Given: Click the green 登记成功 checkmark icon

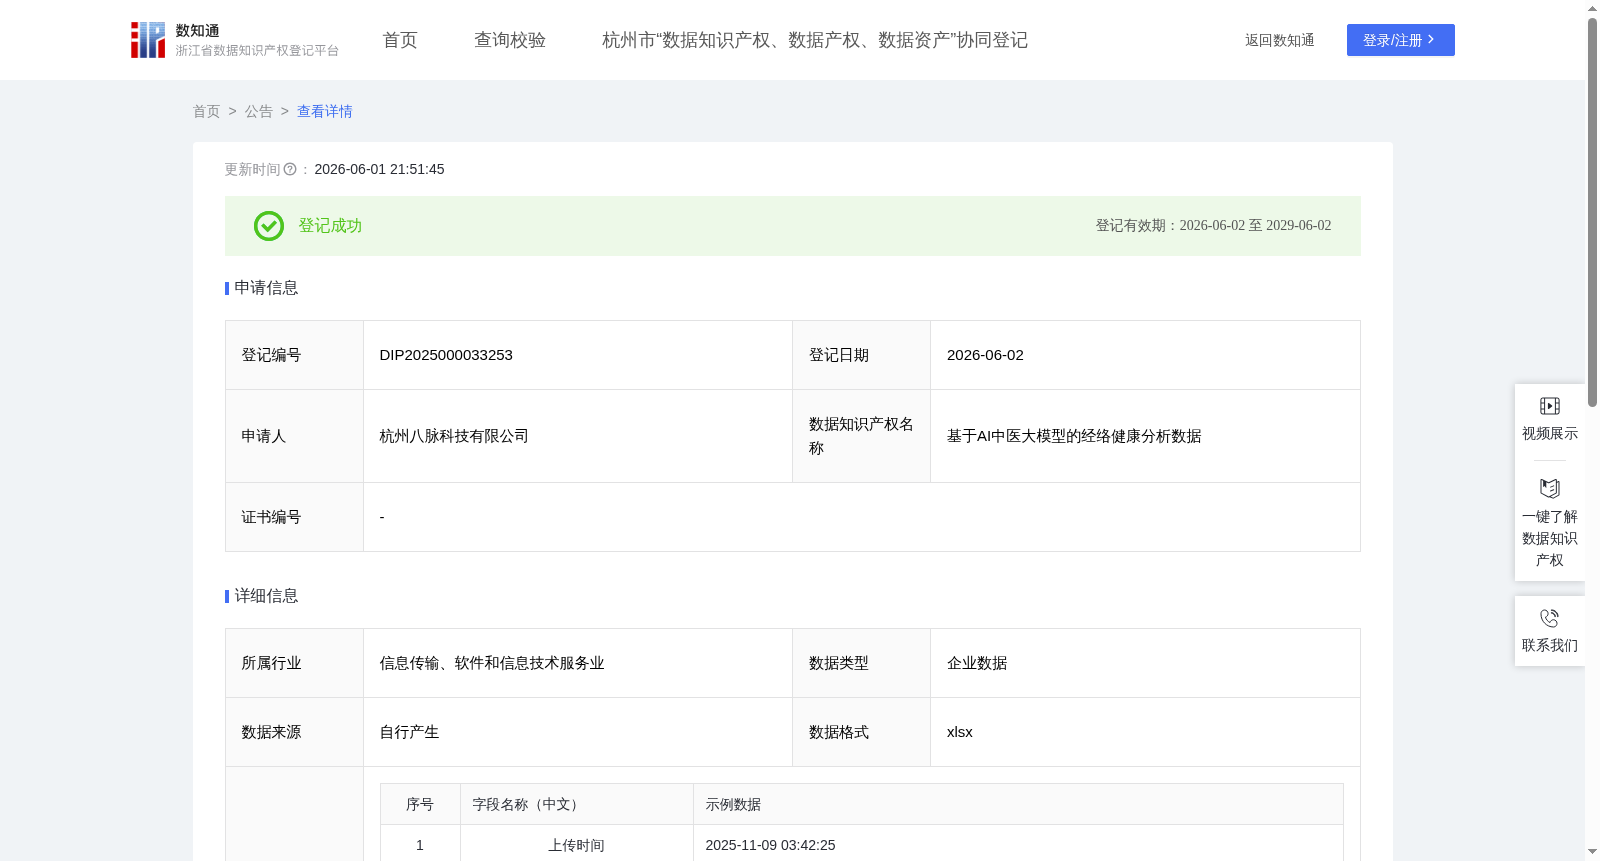Looking at the screenshot, I should pyautogui.click(x=269, y=226).
